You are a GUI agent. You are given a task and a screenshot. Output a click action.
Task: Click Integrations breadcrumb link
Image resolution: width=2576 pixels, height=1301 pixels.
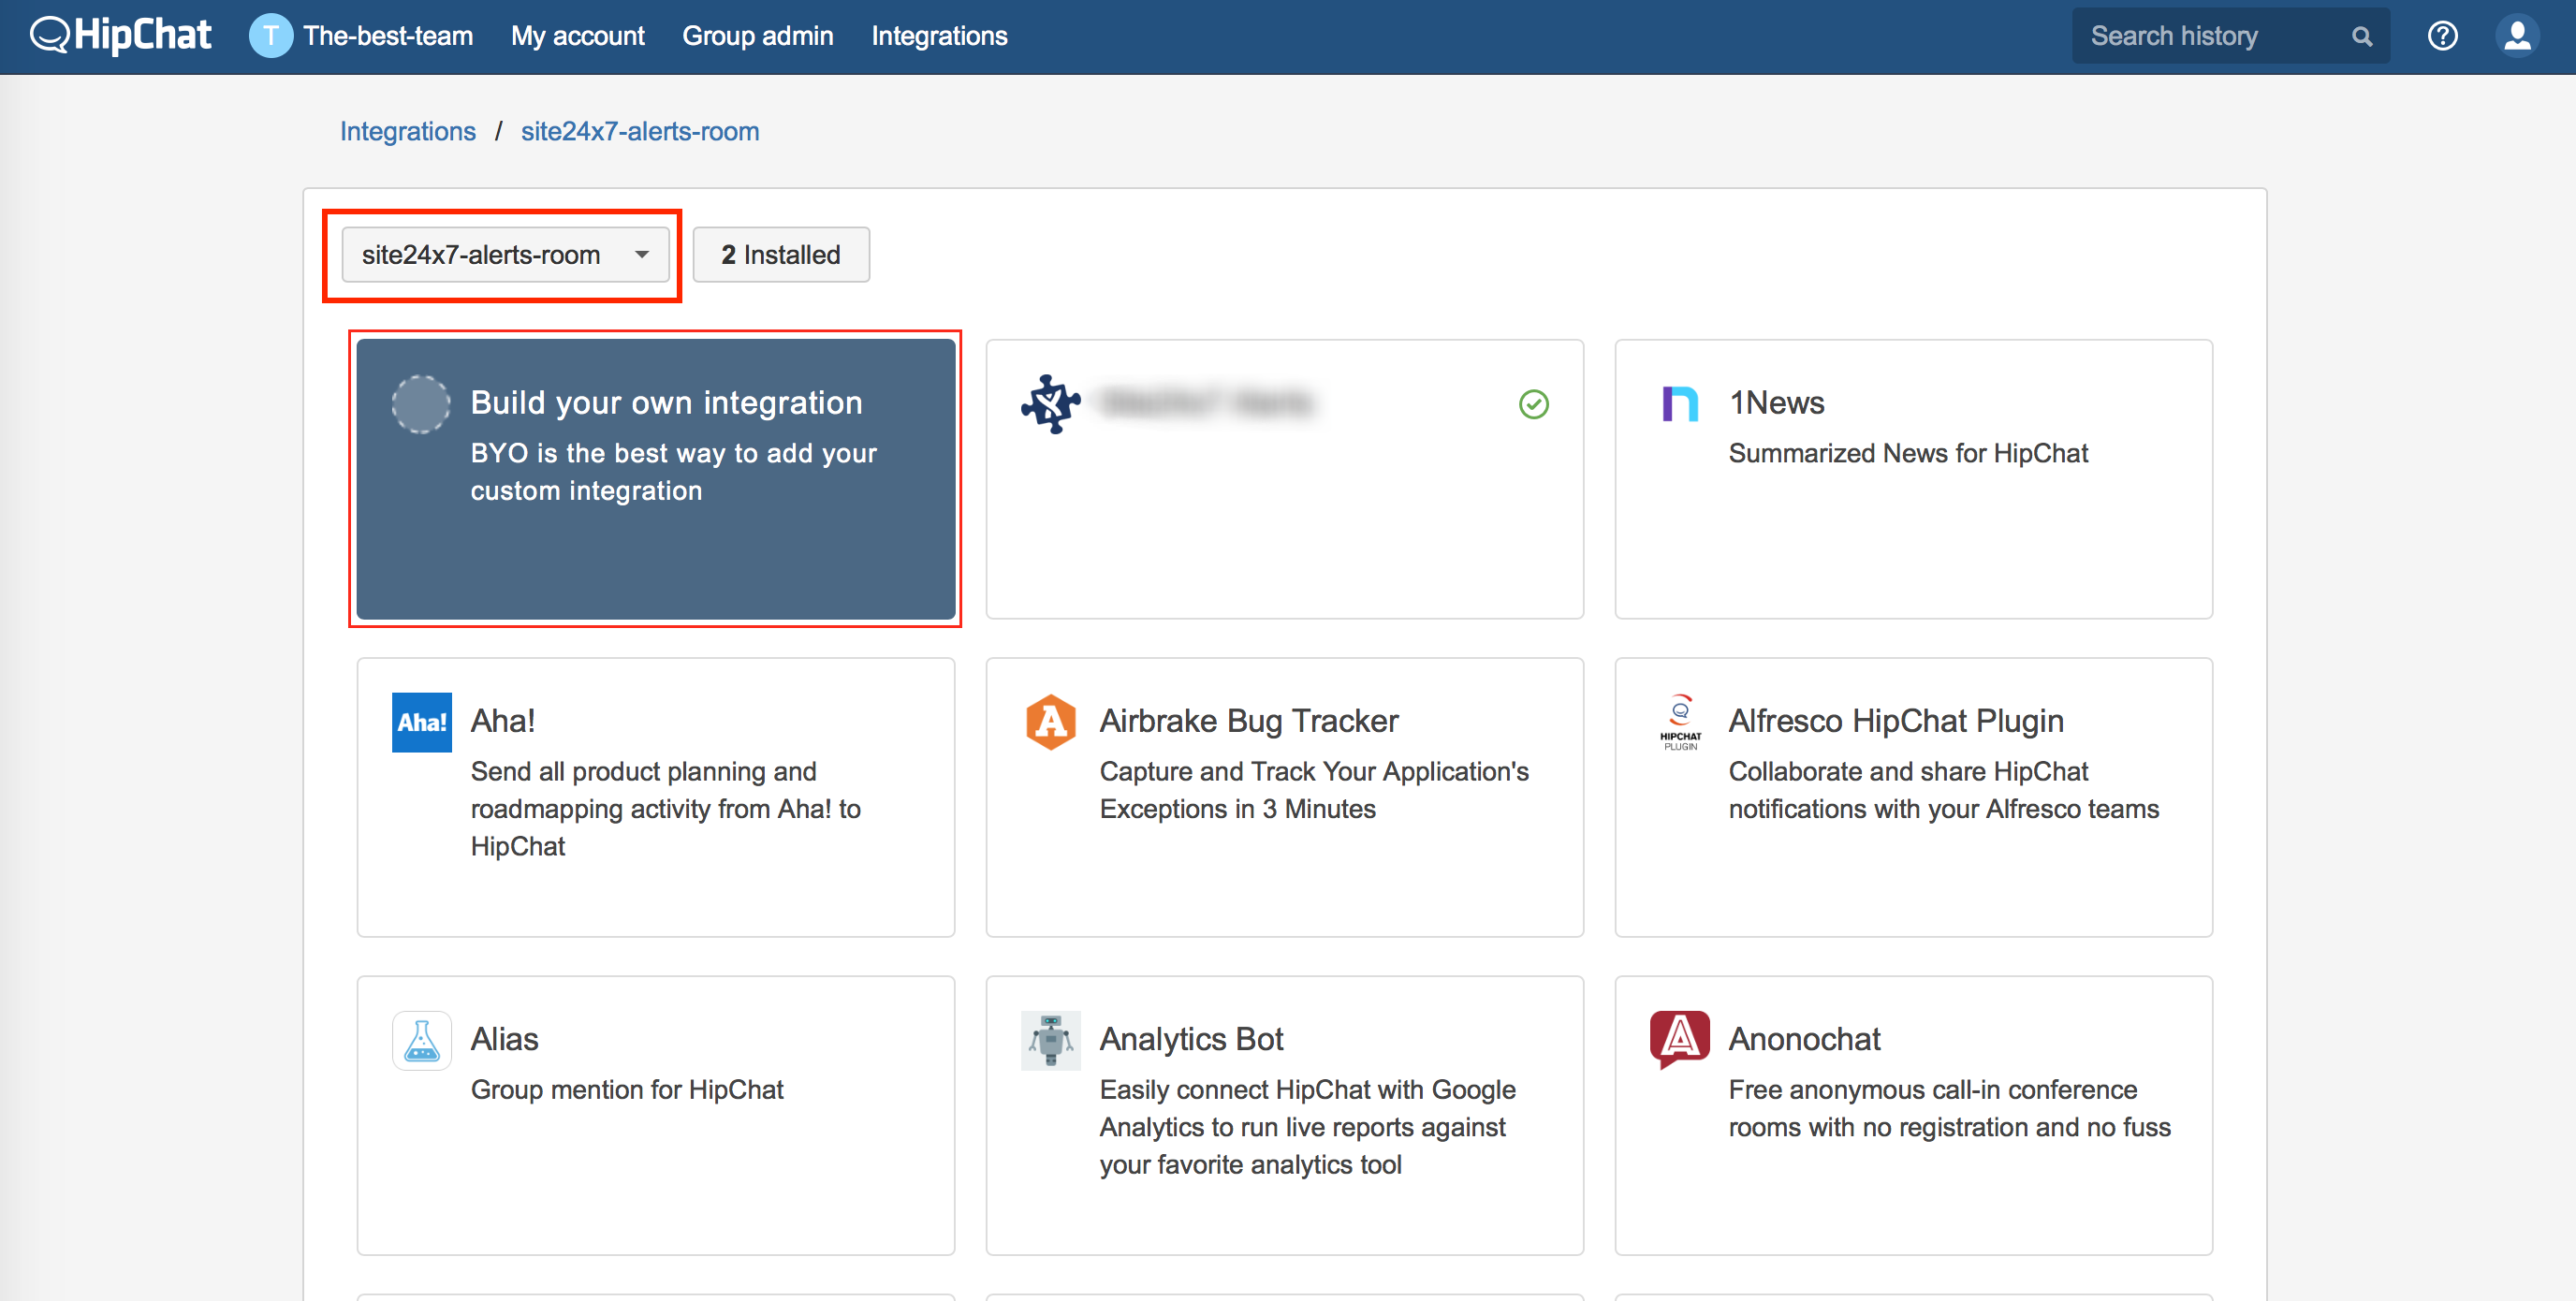pos(407,131)
